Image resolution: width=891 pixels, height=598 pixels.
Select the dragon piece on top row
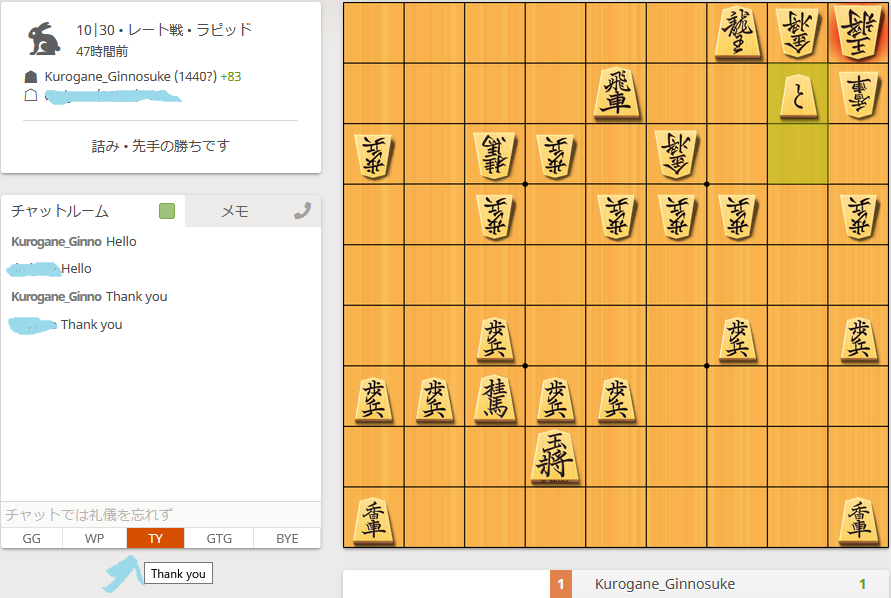point(737,32)
